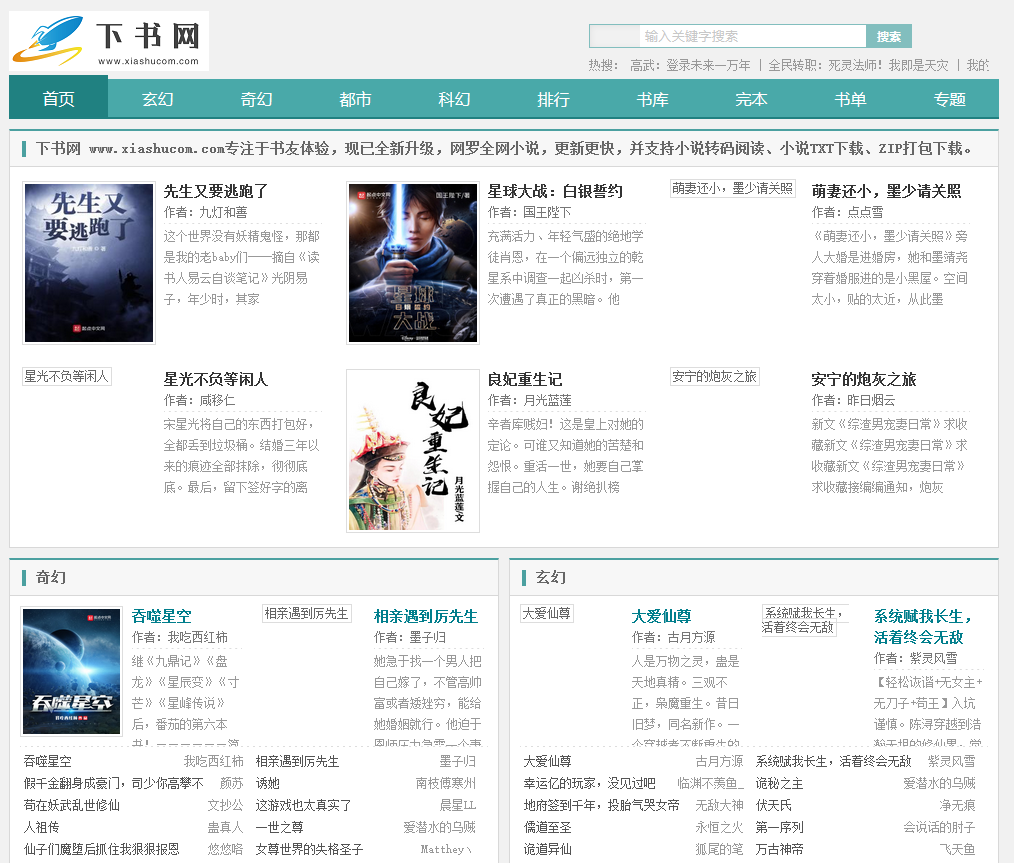Screen dimensions: 1014x863
Task: Go to the 首页 navigation tab
Action: coord(58,99)
